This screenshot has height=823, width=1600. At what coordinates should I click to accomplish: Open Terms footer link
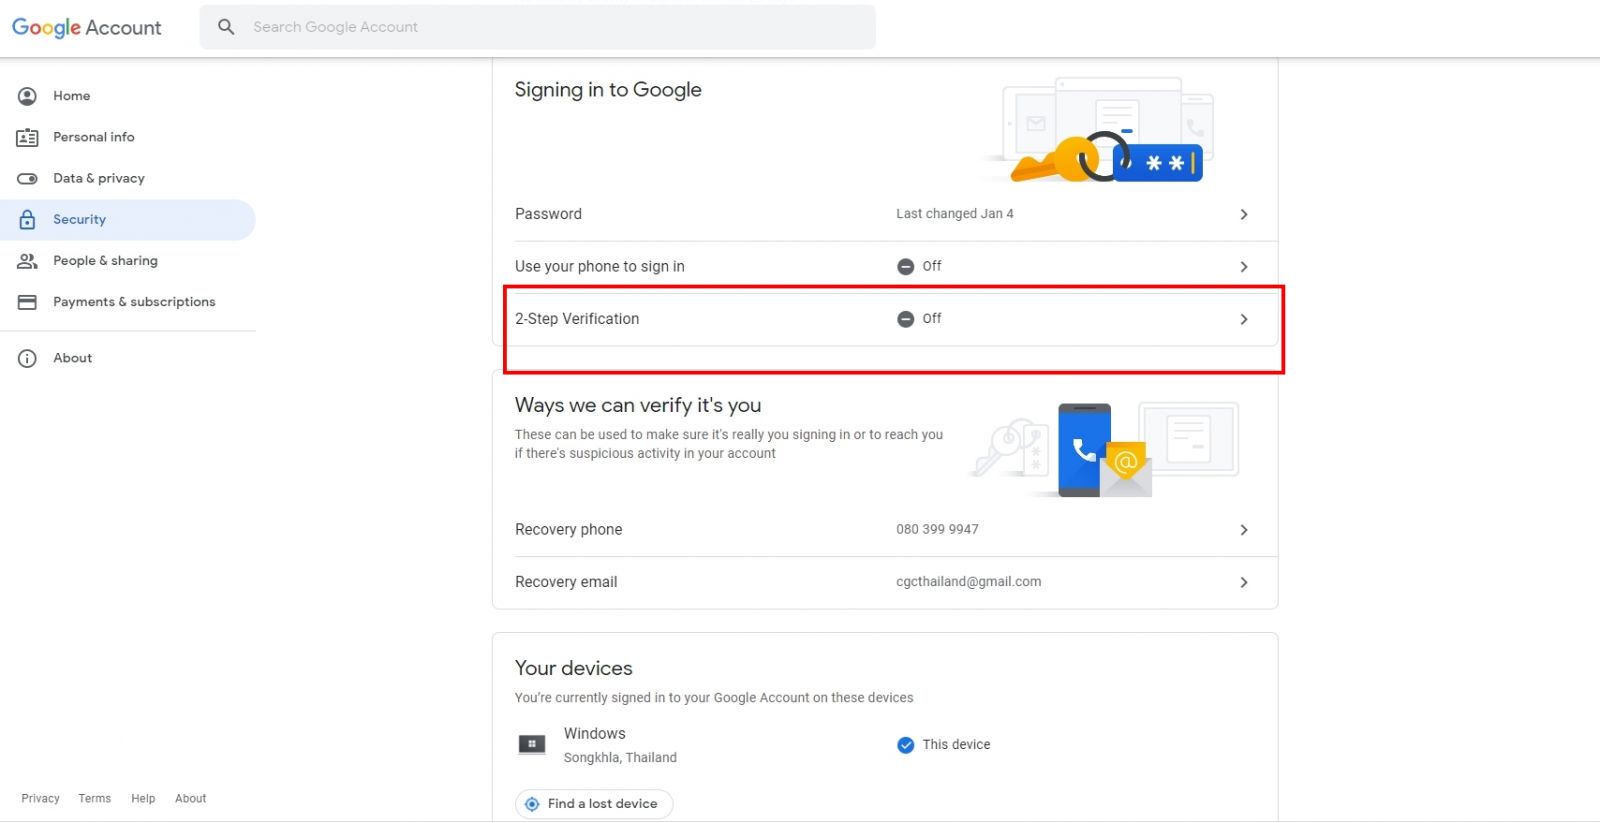(x=95, y=799)
